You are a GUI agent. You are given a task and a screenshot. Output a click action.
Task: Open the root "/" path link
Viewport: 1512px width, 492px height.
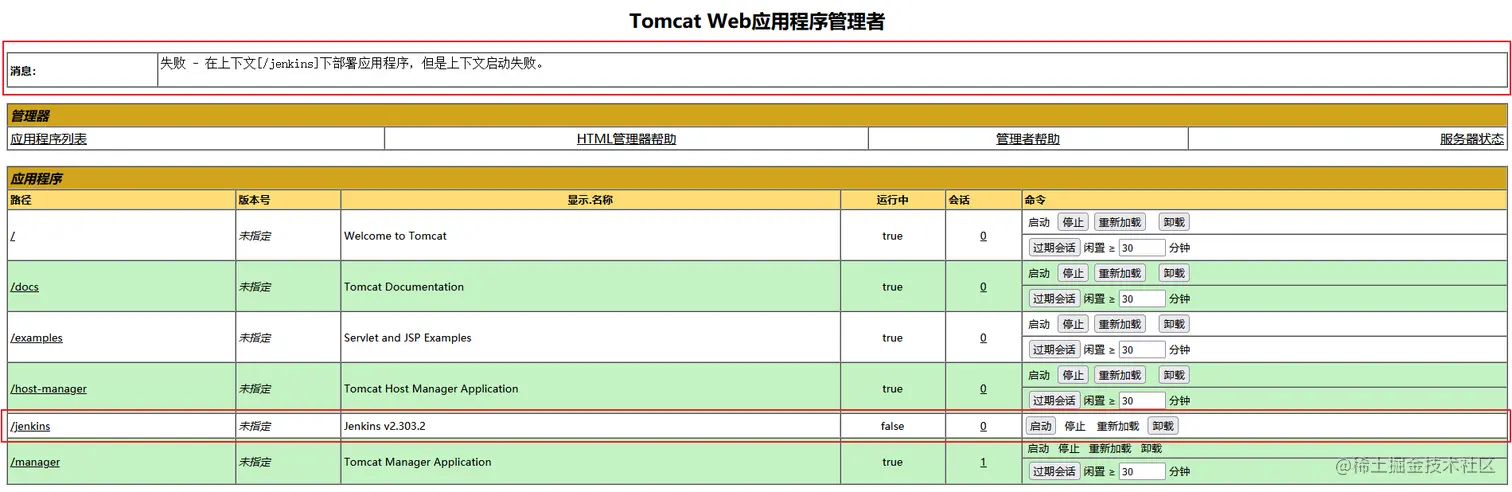13,236
